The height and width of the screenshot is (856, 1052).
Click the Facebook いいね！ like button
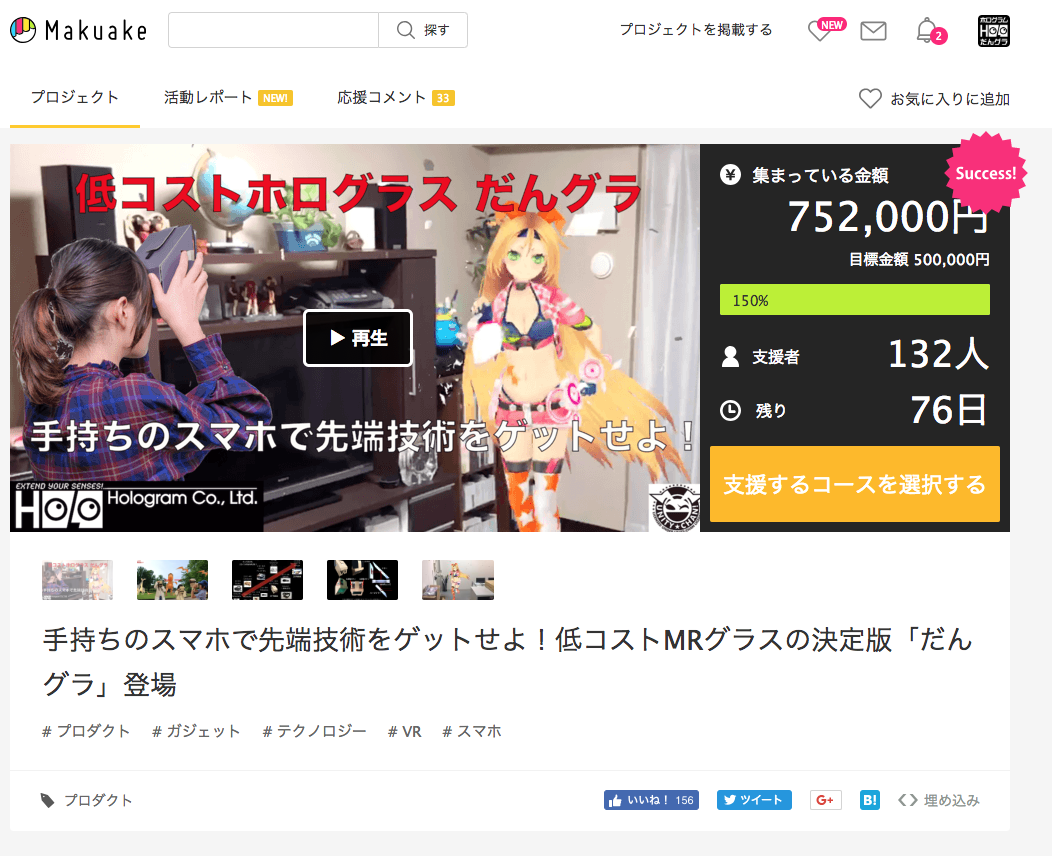coord(651,800)
